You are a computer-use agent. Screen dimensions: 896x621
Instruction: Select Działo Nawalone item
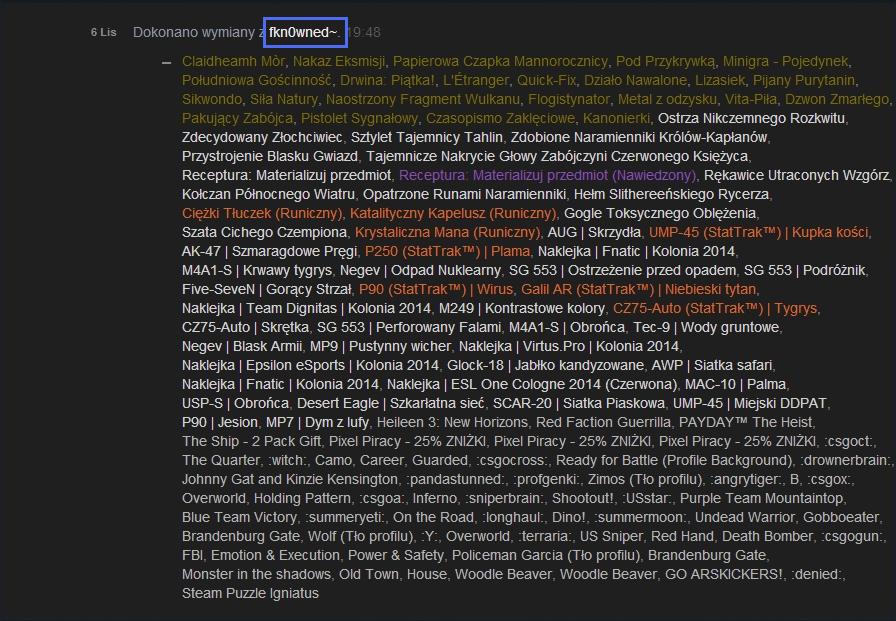click(635, 80)
